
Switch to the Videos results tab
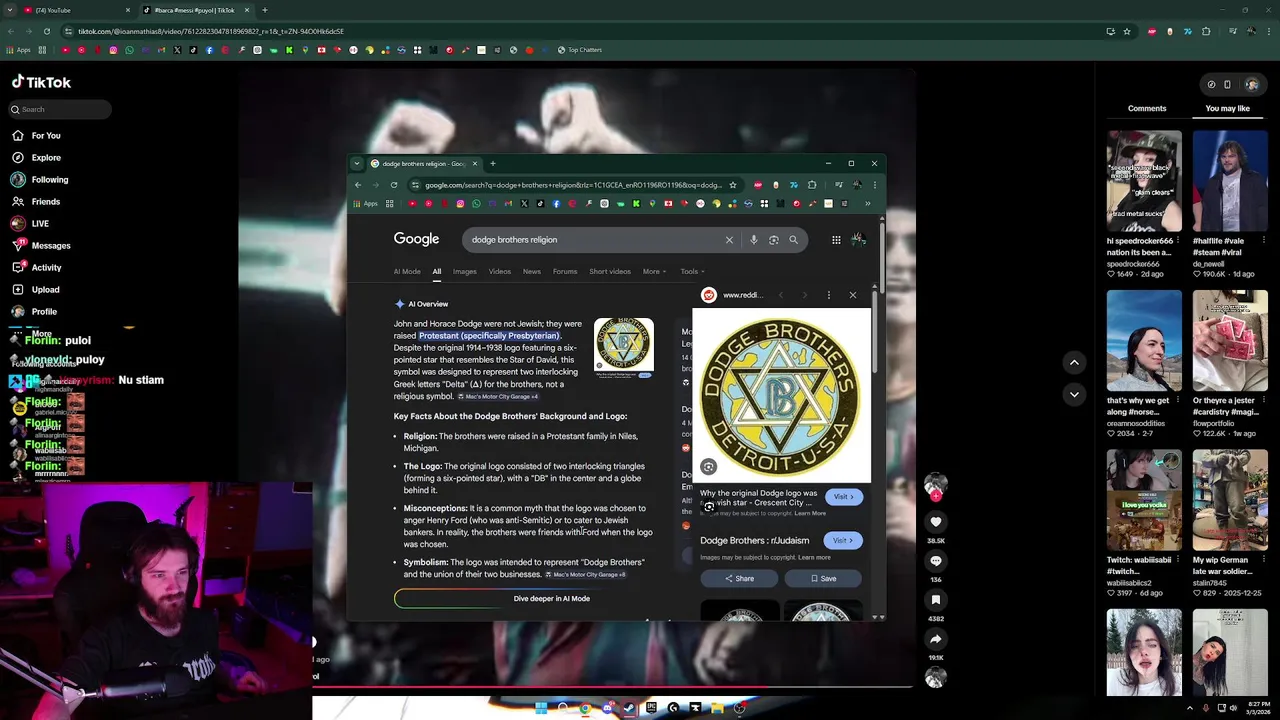tap(500, 271)
